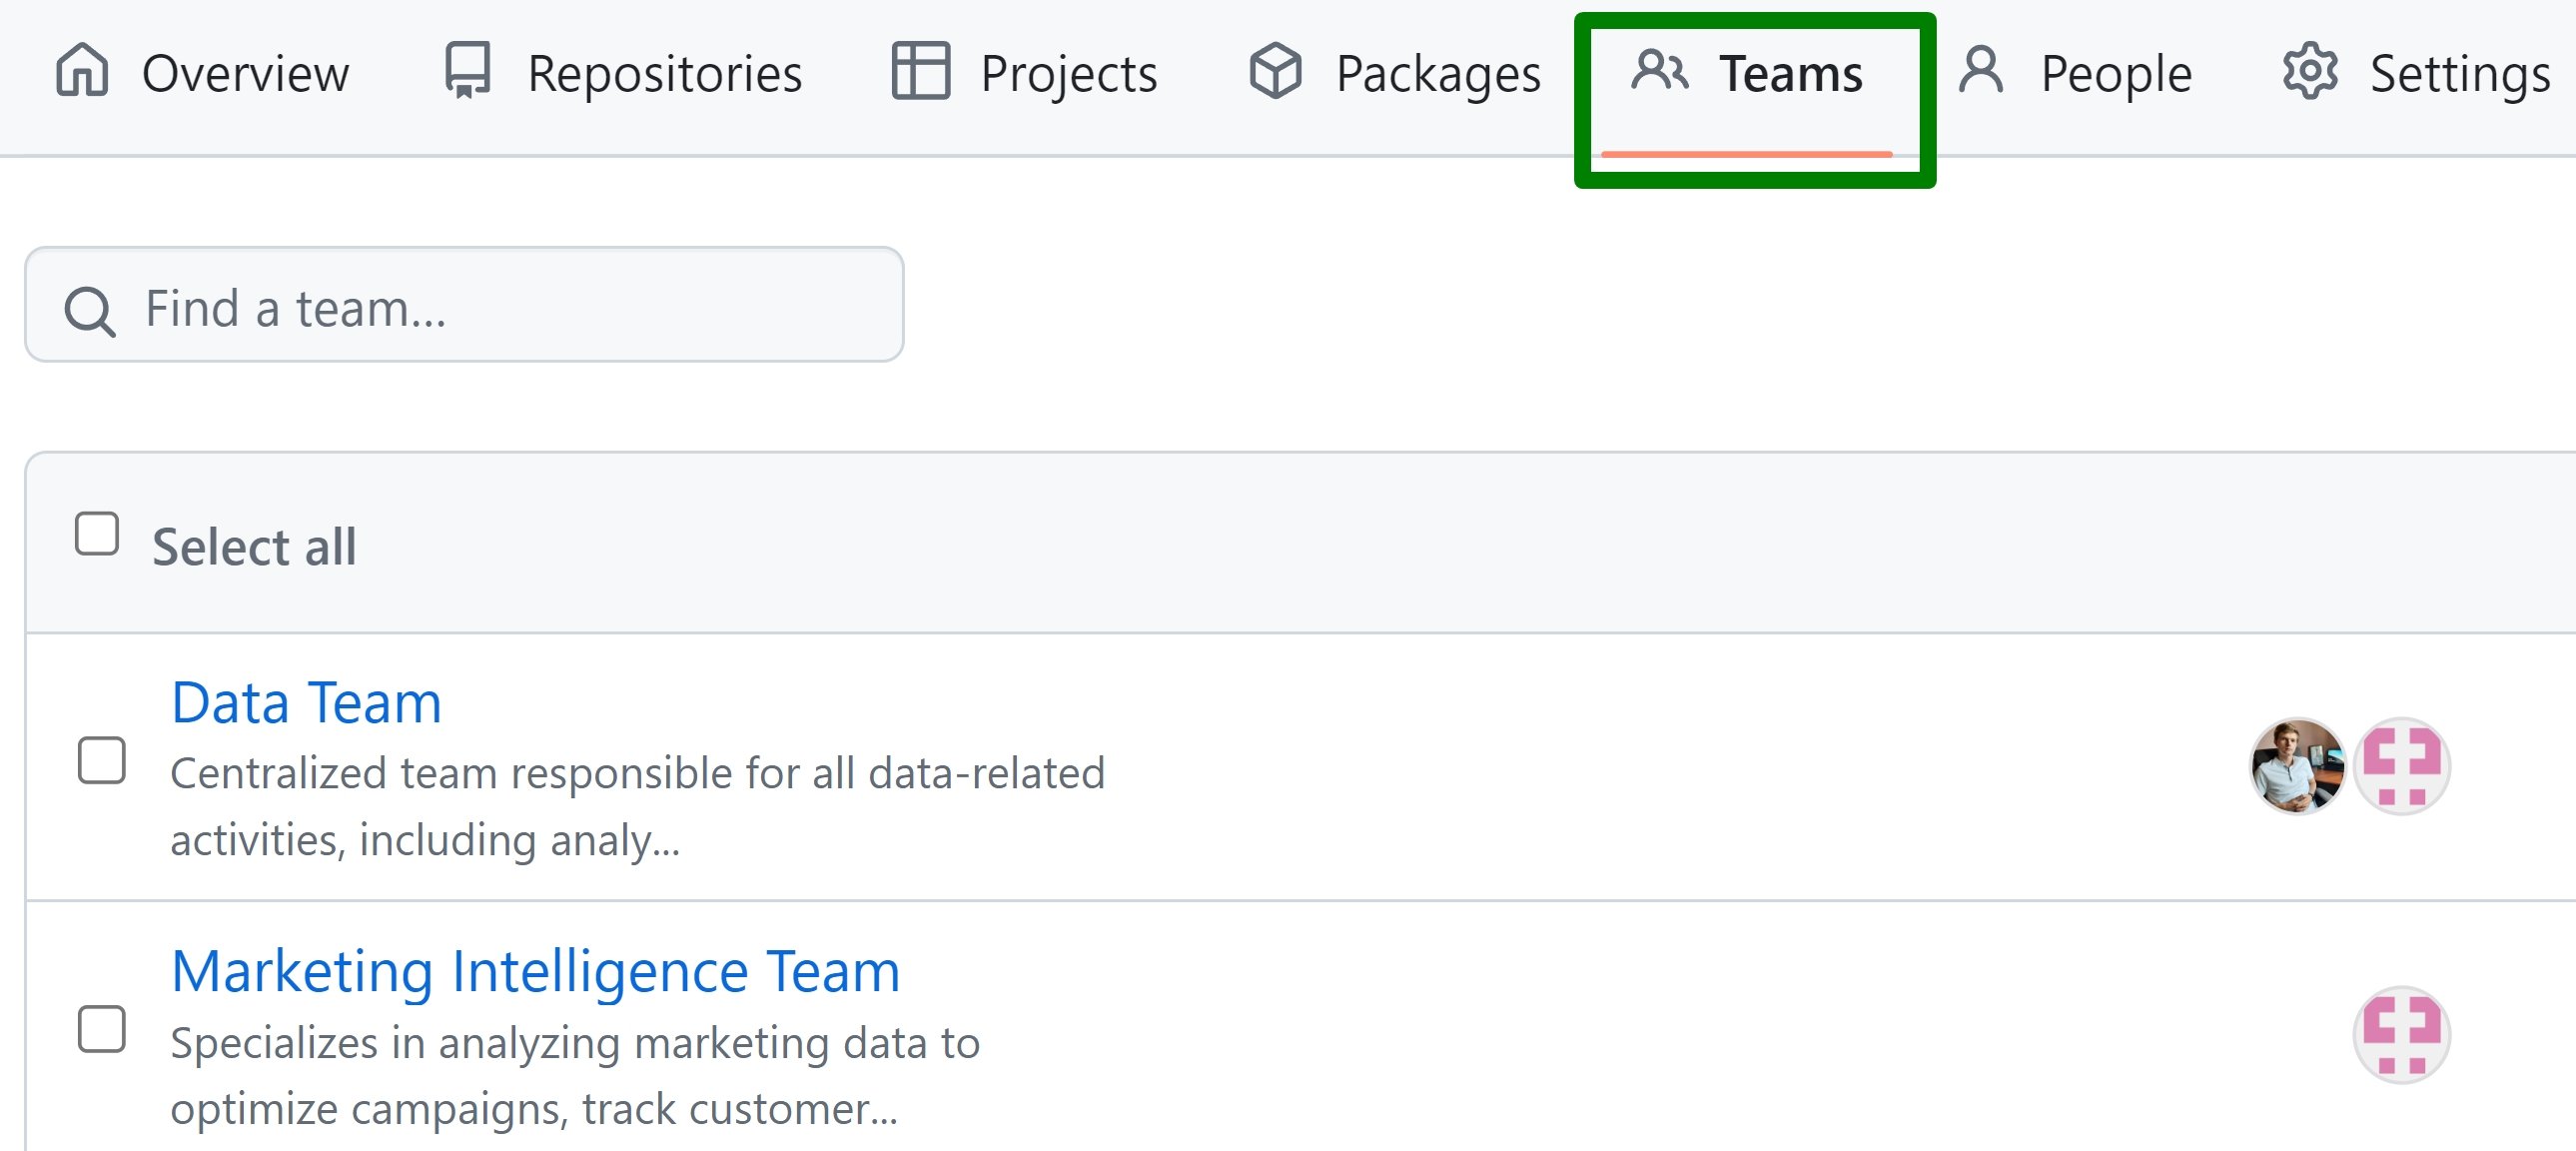2576x1151 pixels.
Task: Open the Settings tab
Action: (x=2417, y=73)
